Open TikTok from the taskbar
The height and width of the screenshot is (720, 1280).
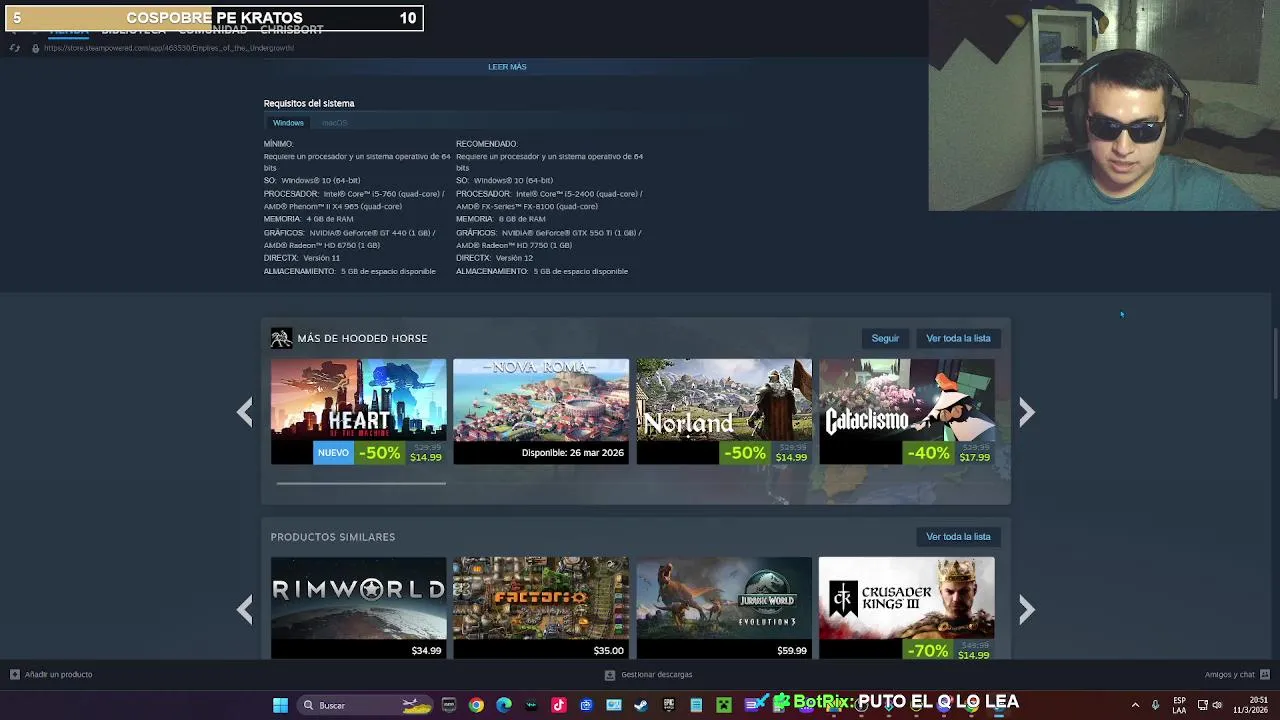point(559,705)
